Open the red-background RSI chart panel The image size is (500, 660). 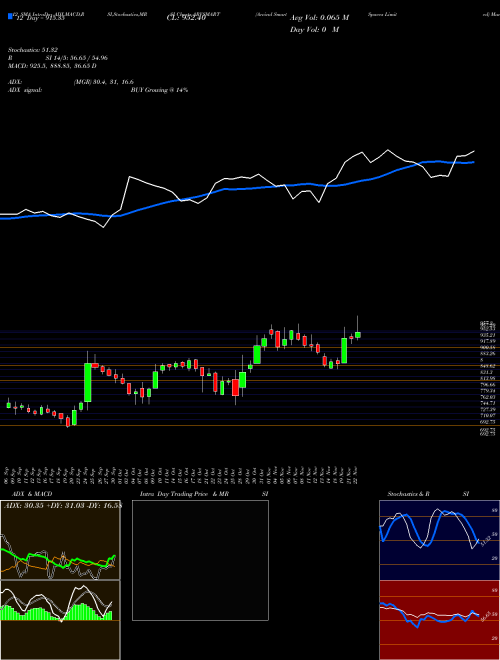tap(439, 620)
